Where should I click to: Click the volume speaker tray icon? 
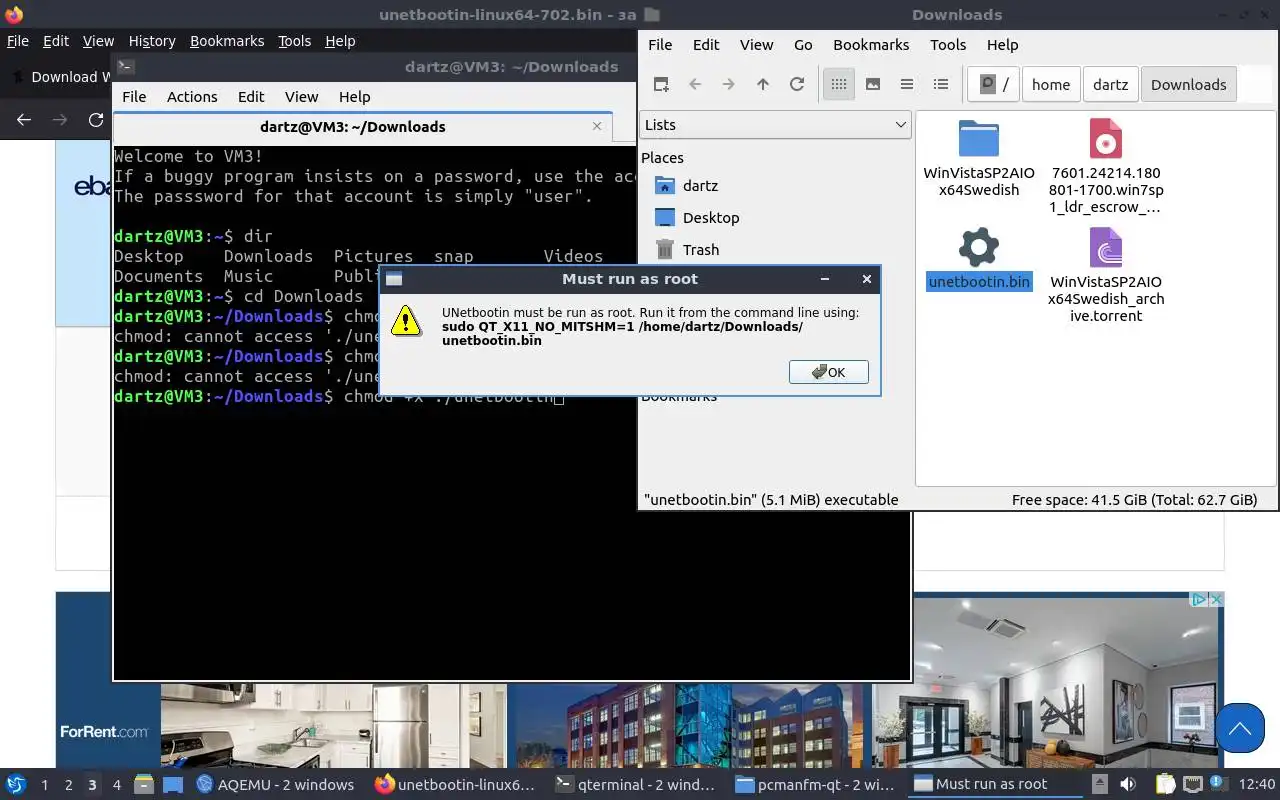click(1127, 785)
